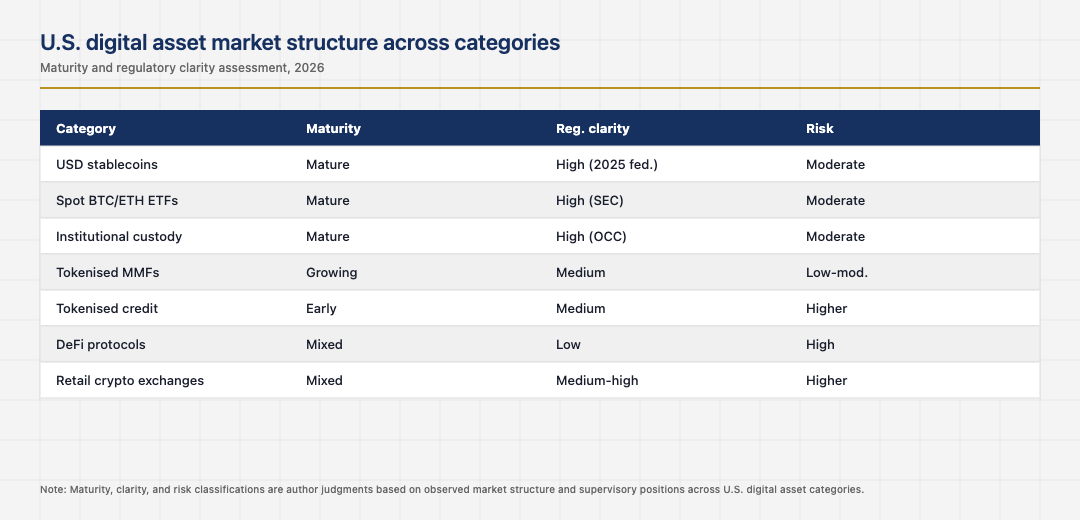This screenshot has height=520, width=1080.
Task: Select 'Mature' in the Institutional custody row
Action: coord(327,236)
